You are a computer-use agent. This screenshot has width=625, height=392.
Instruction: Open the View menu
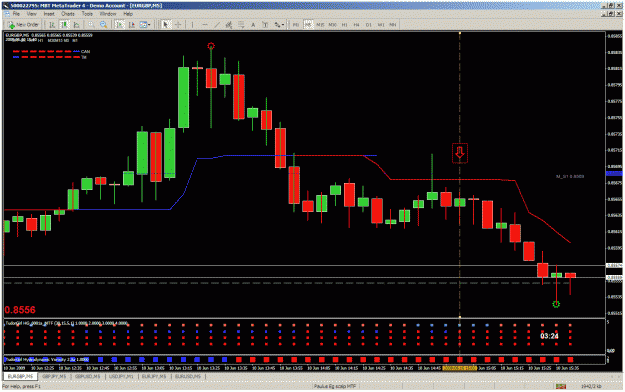point(31,14)
